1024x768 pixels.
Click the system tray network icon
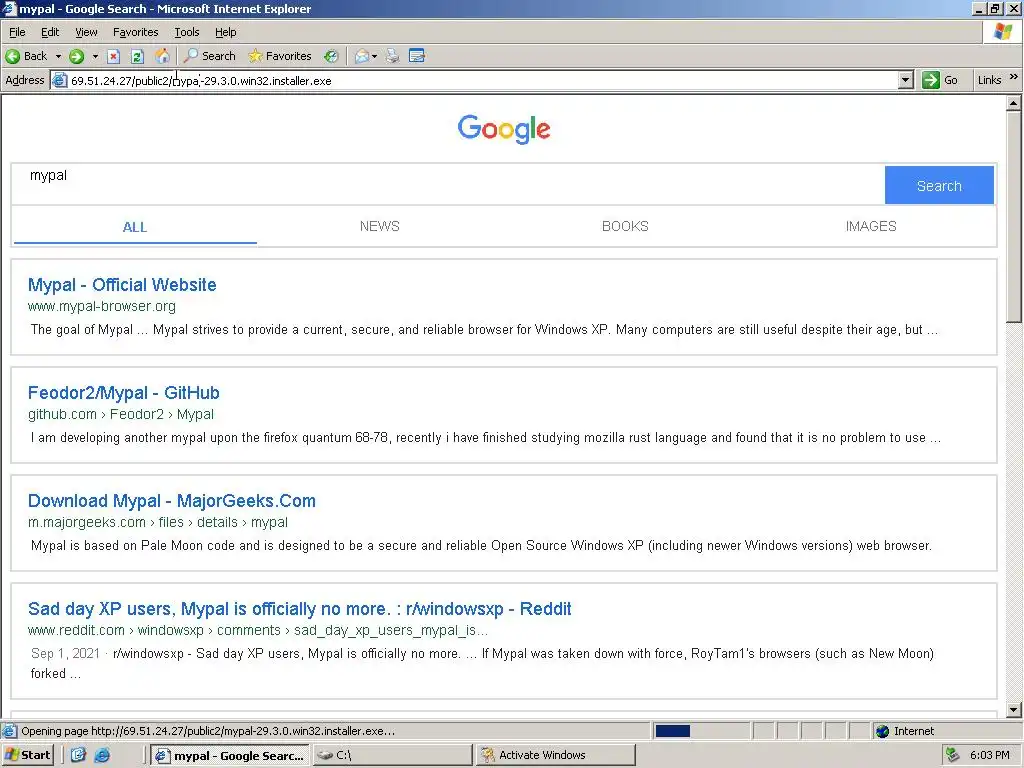coord(952,755)
